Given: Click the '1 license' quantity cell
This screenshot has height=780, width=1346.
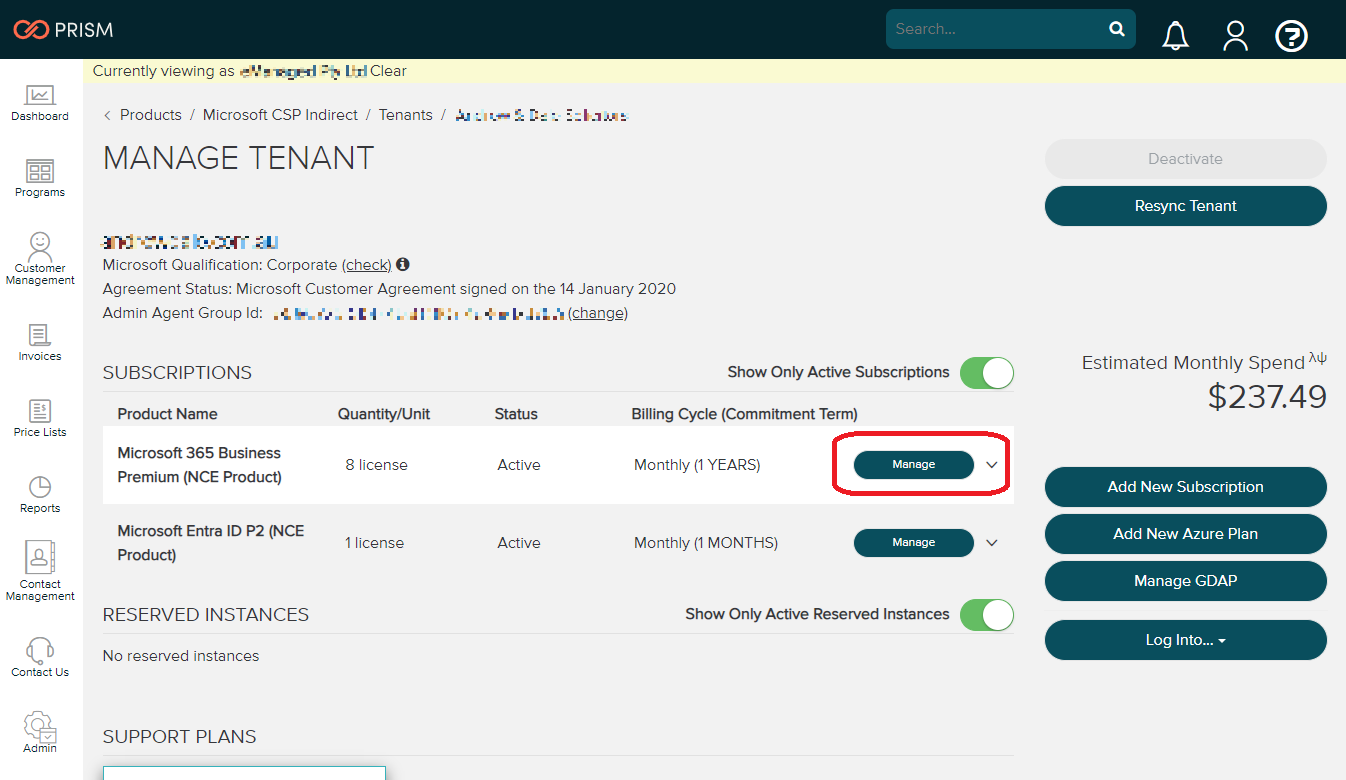Looking at the screenshot, I should [x=374, y=543].
